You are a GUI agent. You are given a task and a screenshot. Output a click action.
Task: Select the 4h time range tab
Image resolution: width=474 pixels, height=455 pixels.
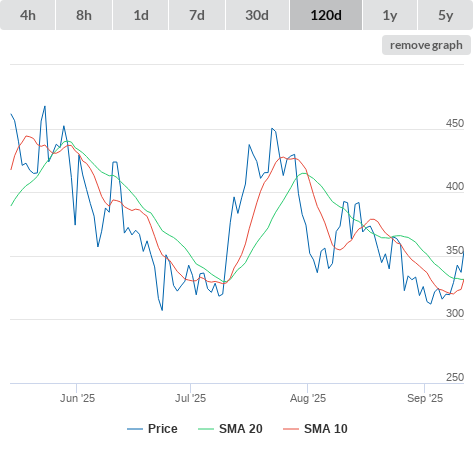click(x=28, y=15)
